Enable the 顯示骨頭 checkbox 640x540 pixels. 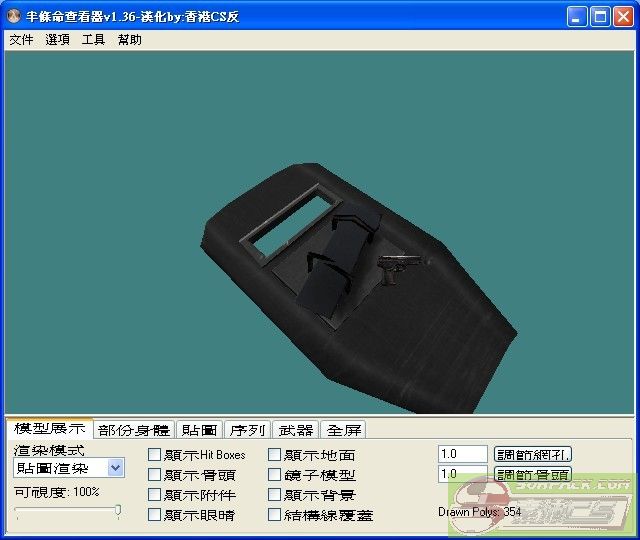point(154,474)
